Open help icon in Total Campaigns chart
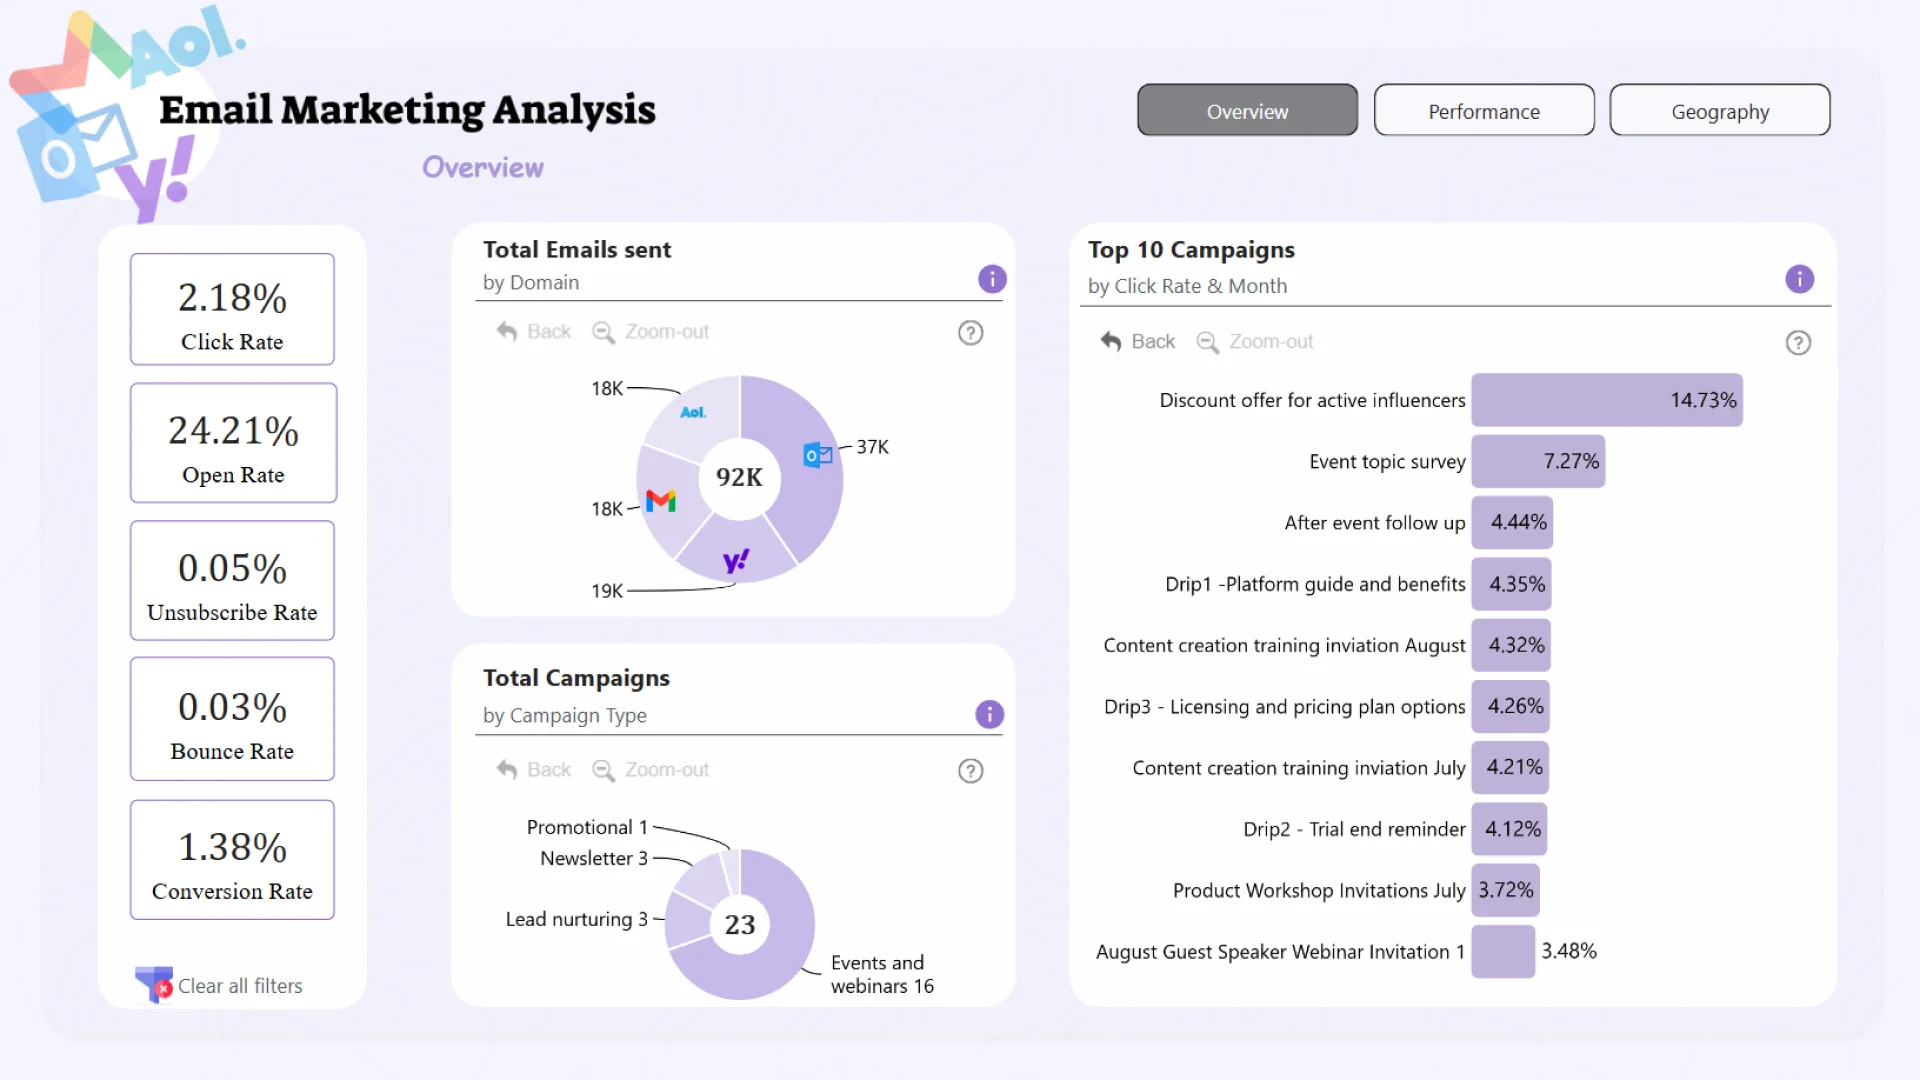This screenshot has width=1920, height=1080. coord(970,771)
